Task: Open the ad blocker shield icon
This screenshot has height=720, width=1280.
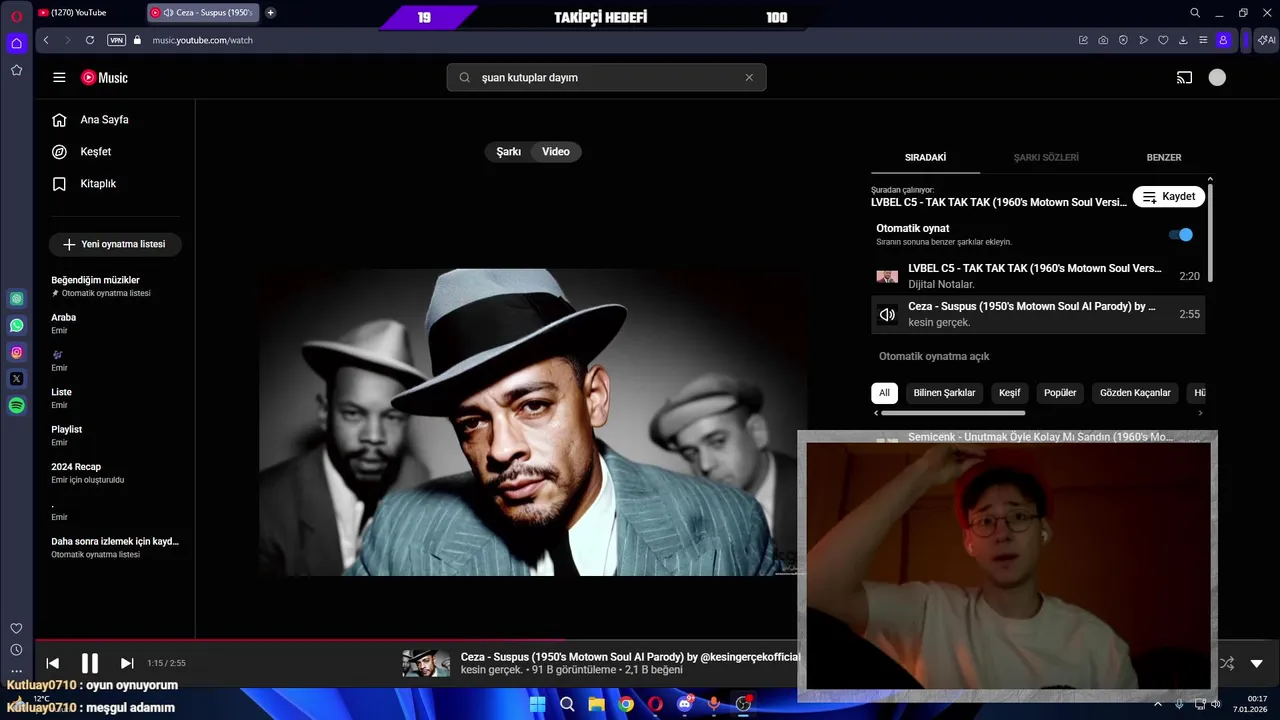Action: click(x=1123, y=40)
